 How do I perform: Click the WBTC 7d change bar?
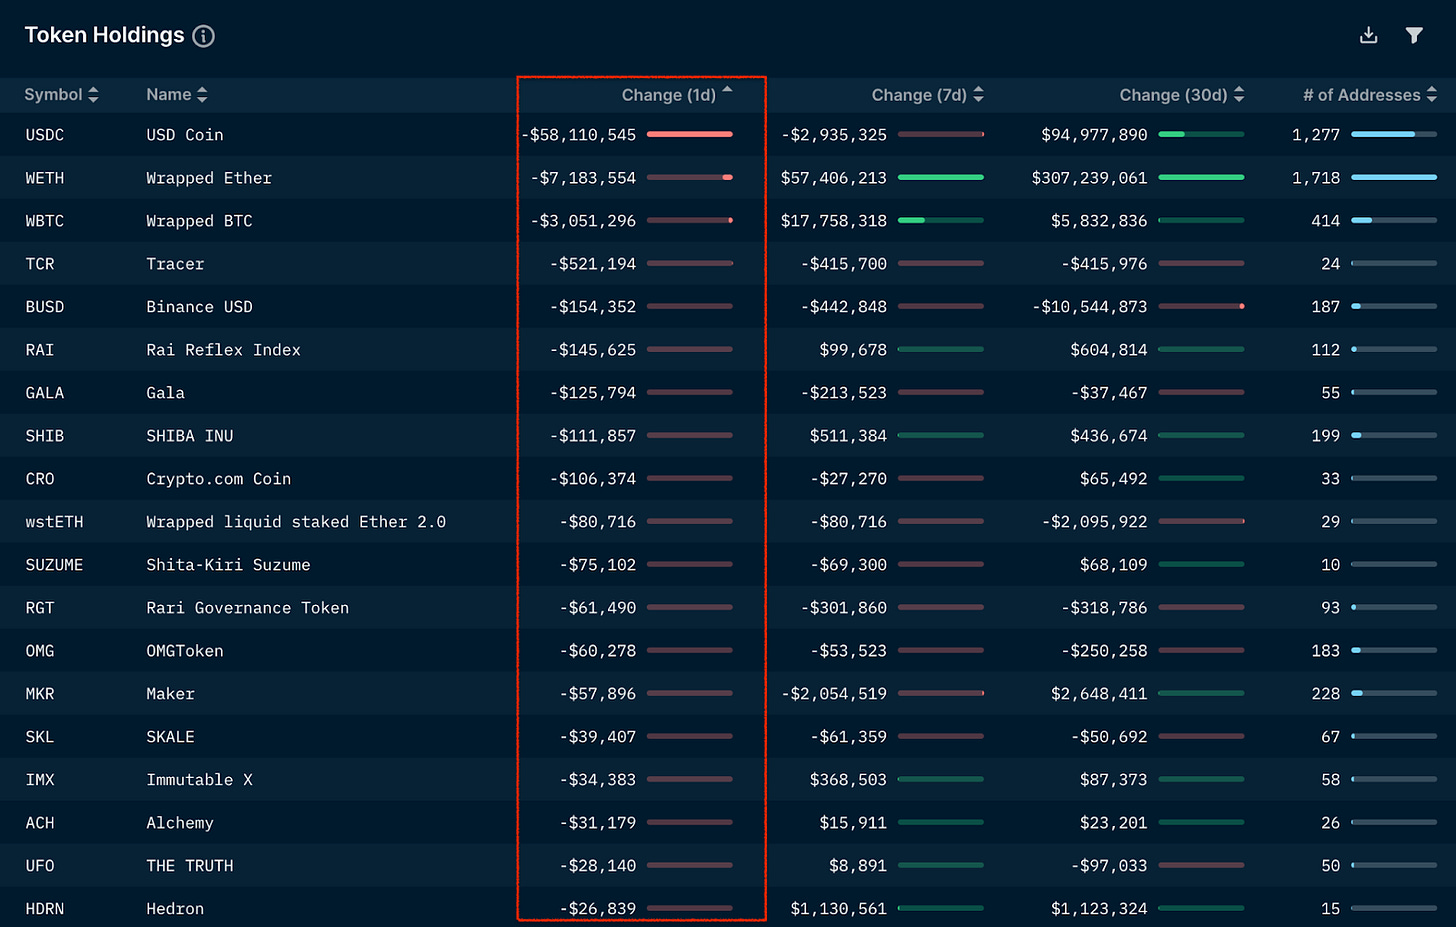click(x=941, y=220)
